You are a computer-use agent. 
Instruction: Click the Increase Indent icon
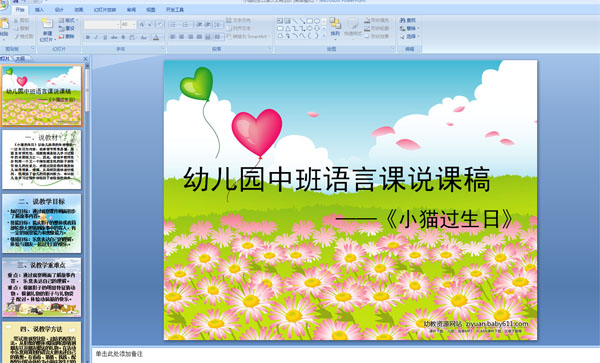[207, 24]
